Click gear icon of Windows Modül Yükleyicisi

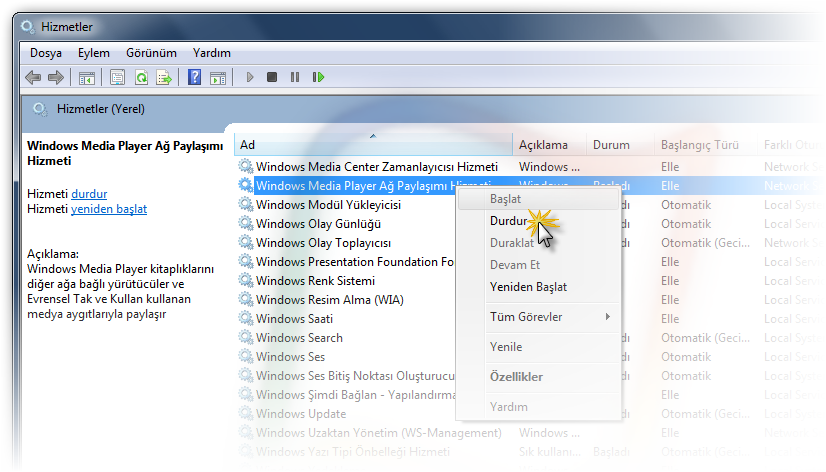click(245, 204)
